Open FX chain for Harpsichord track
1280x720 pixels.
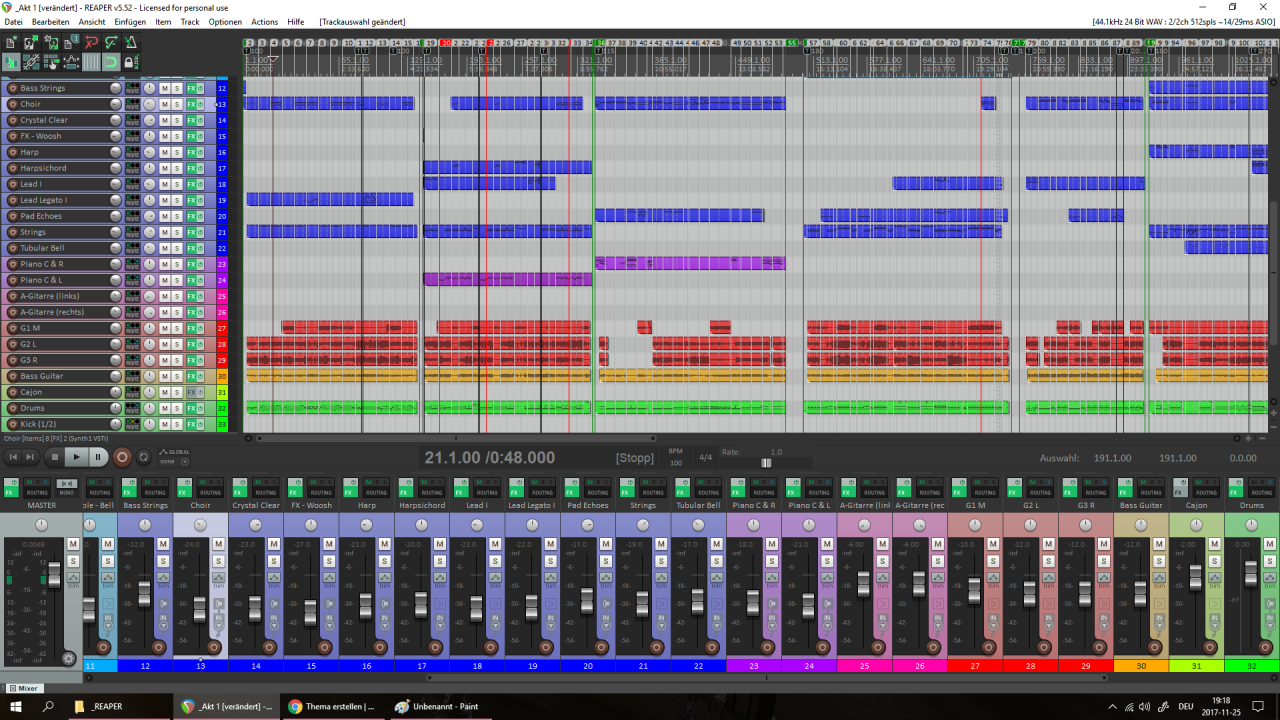click(x=191, y=168)
